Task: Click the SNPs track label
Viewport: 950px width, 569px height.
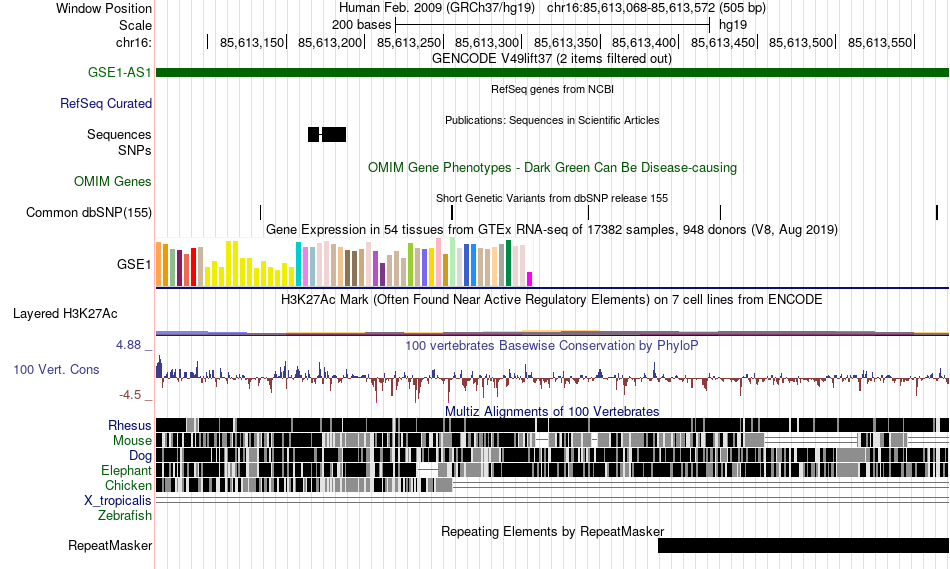Action: coord(135,150)
